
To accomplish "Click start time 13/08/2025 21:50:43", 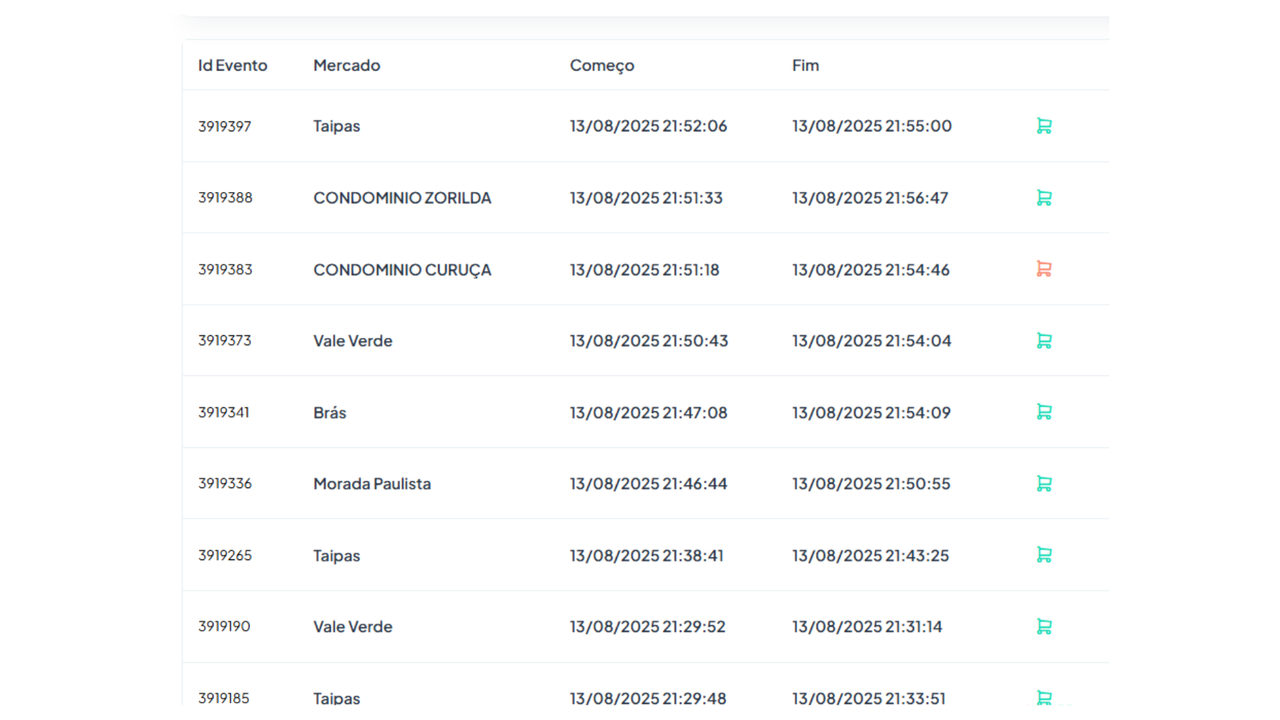I will pos(649,341).
